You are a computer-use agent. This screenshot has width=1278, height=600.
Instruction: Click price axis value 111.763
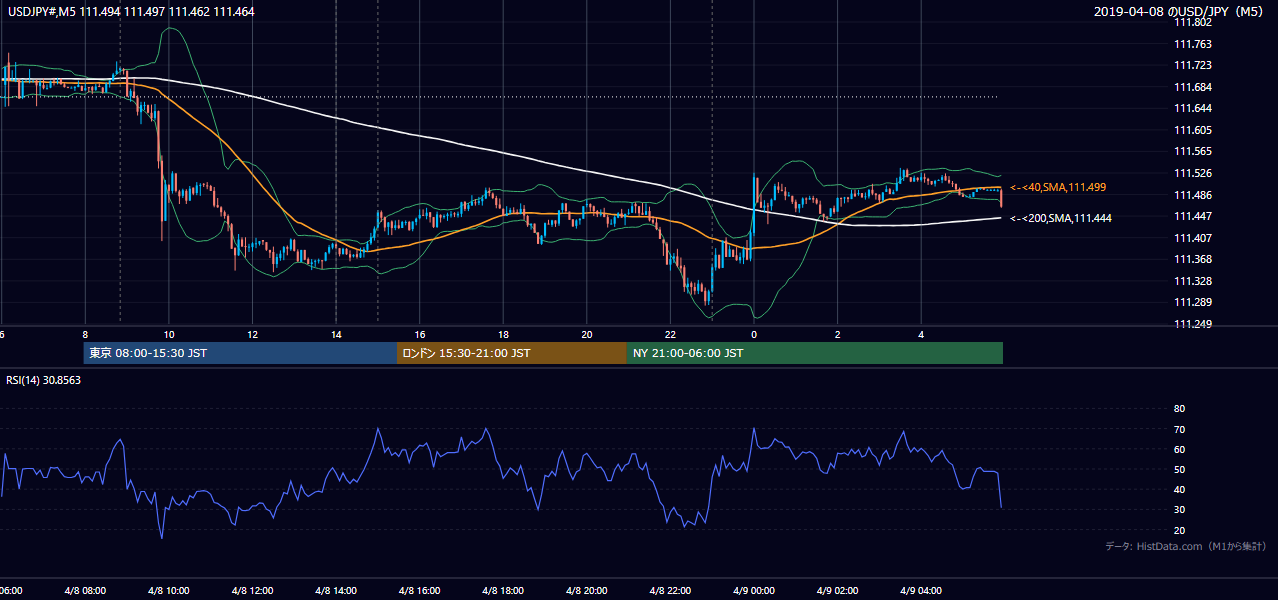click(1192, 44)
